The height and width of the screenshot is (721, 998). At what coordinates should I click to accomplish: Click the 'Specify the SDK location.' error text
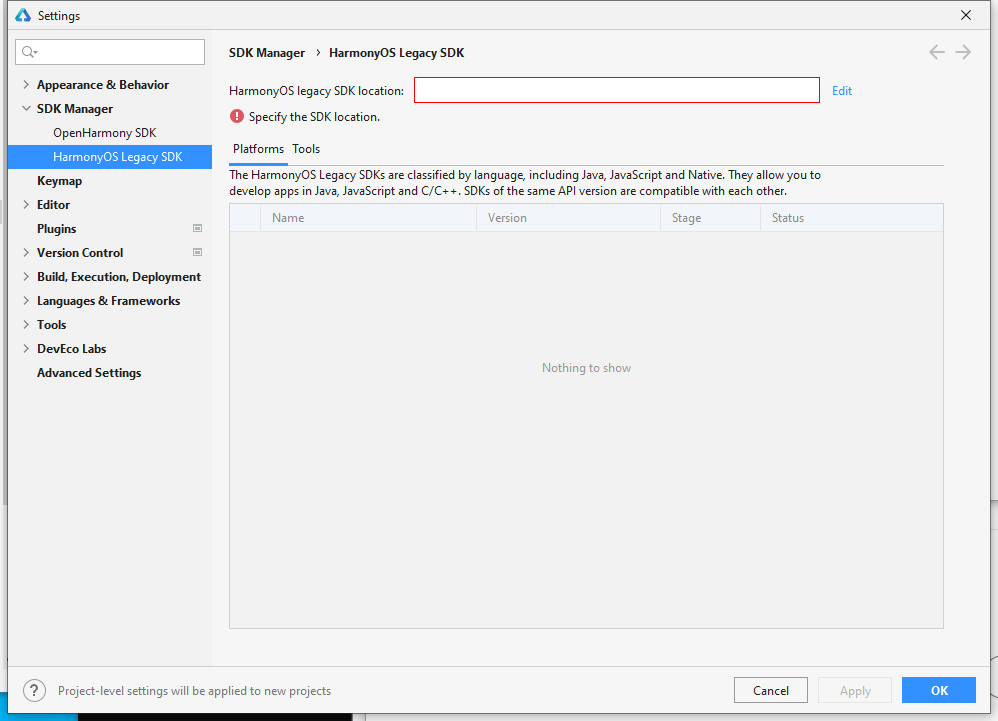(314, 117)
